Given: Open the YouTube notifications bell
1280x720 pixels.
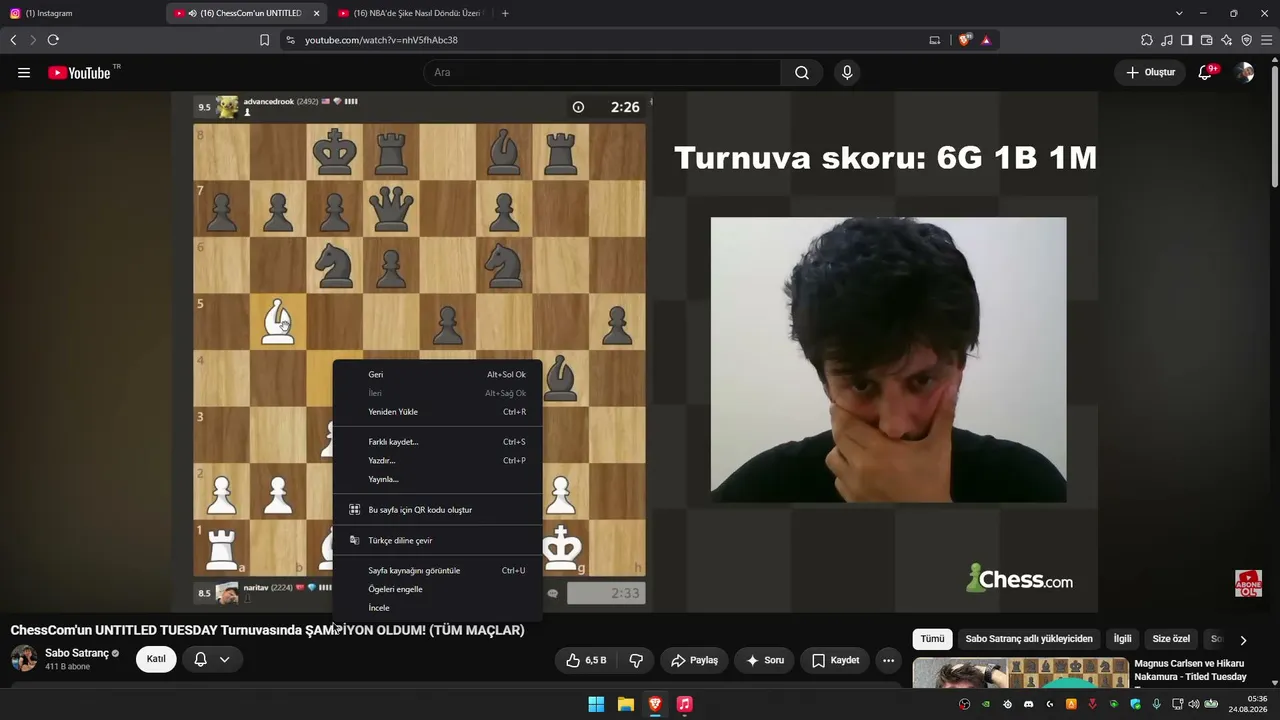Looking at the screenshot, I should tap(1206, 73).
